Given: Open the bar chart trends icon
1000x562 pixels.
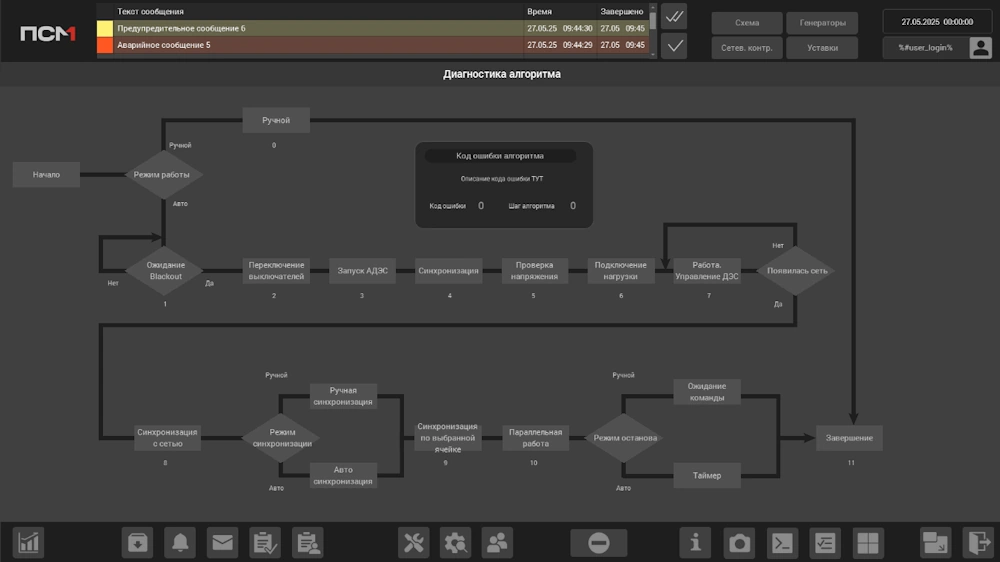Looking at the screenshot, I should [x=28, y=543].
